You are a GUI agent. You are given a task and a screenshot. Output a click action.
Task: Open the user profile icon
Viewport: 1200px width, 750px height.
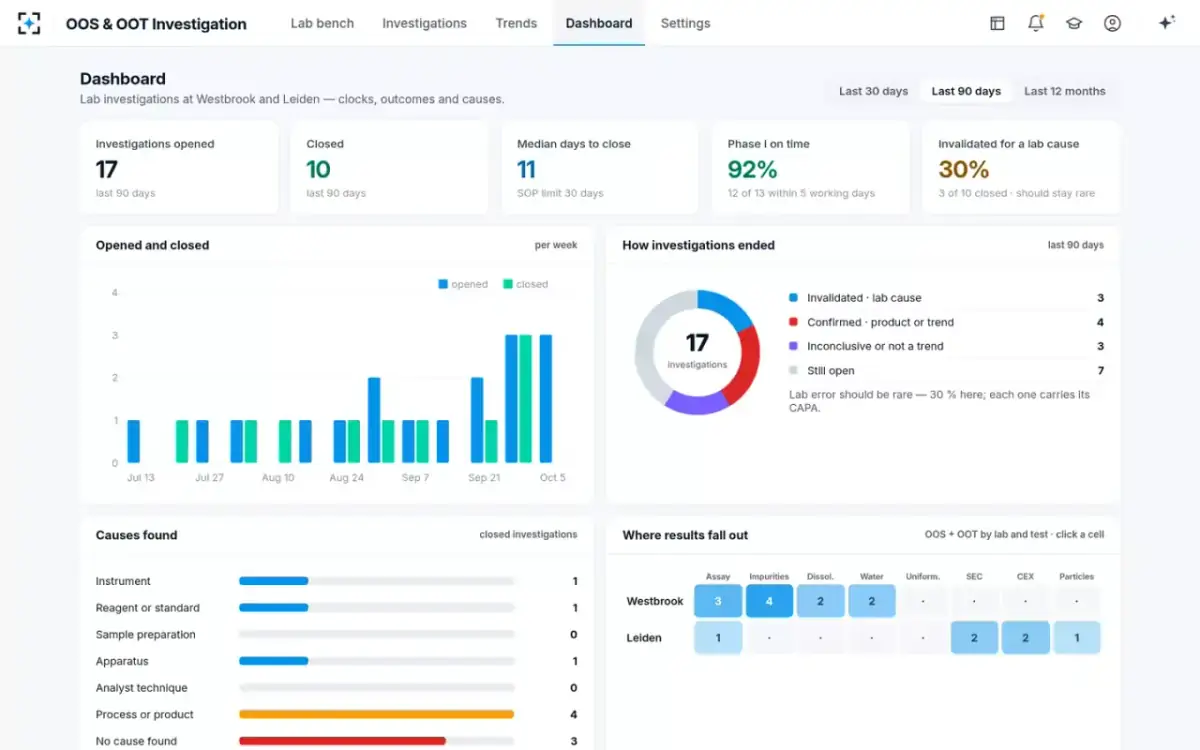click(x=1112, y=23)
